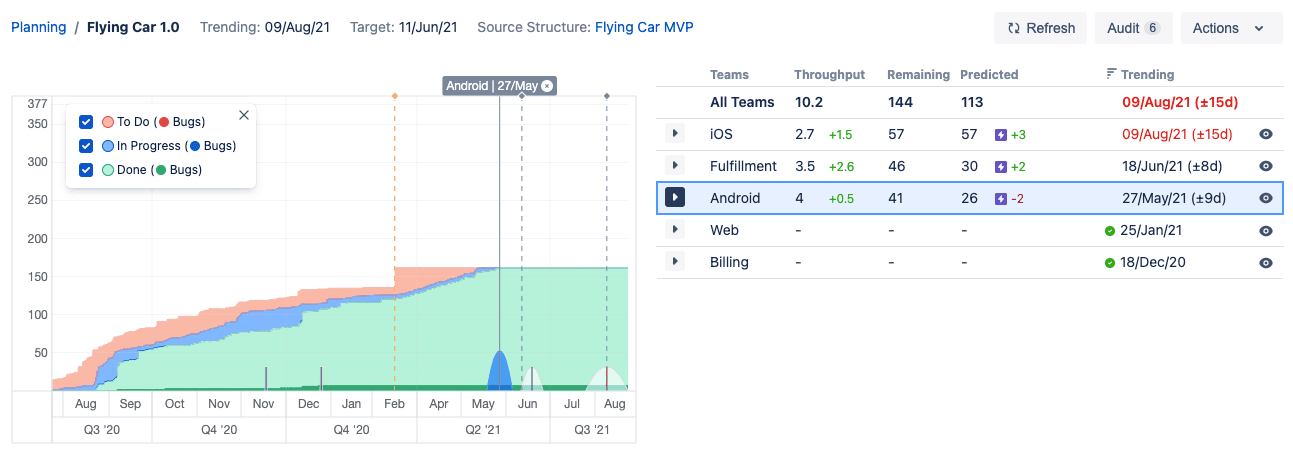Open the Audit panel
Screen dimensions: 1293x455
click(1133, 28)
